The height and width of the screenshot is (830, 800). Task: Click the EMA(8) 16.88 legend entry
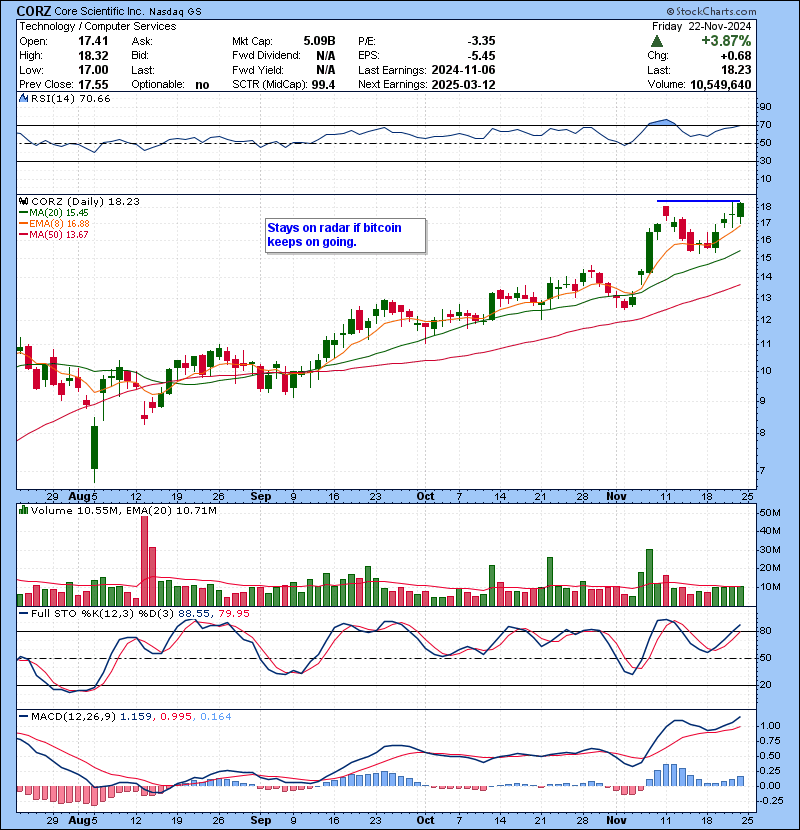[54, 223]
